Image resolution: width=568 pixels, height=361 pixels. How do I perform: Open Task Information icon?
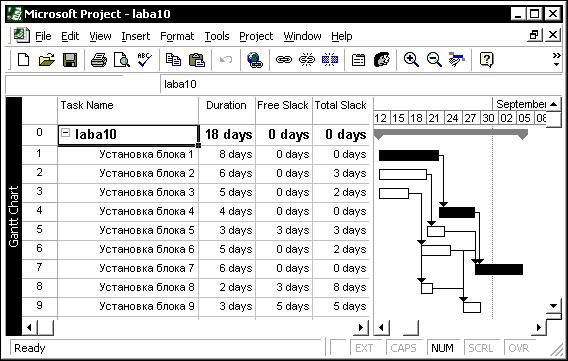tap(358, 60)
